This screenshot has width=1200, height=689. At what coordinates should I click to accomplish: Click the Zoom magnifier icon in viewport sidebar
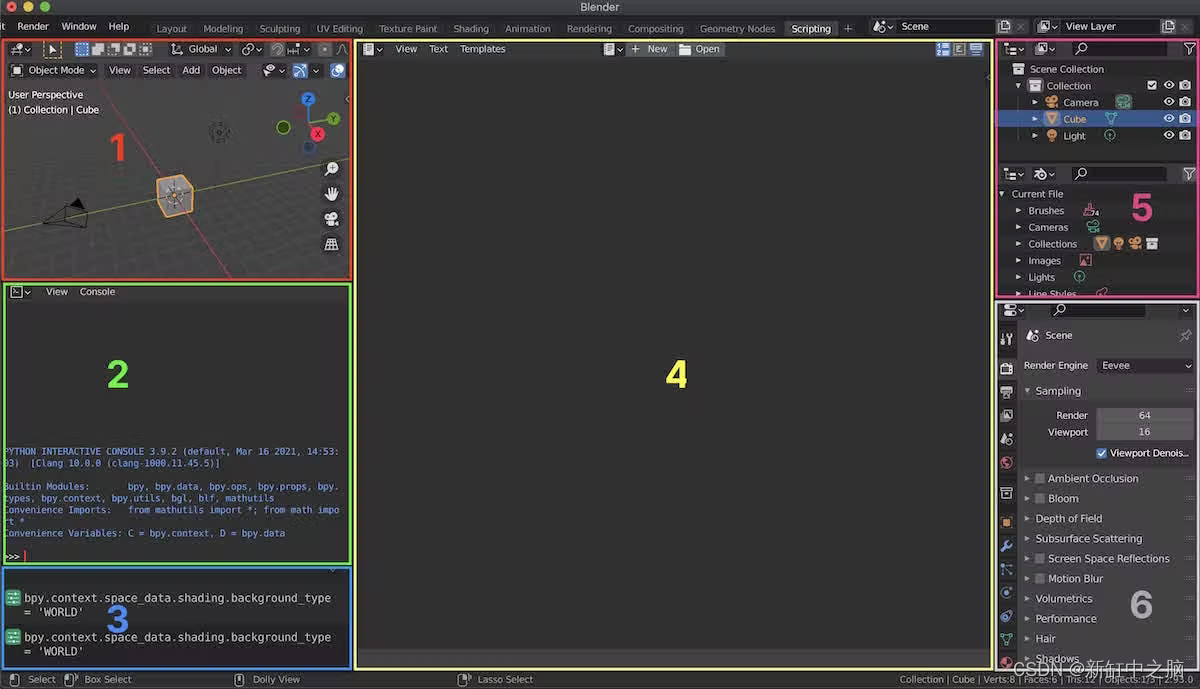[331, 169]
